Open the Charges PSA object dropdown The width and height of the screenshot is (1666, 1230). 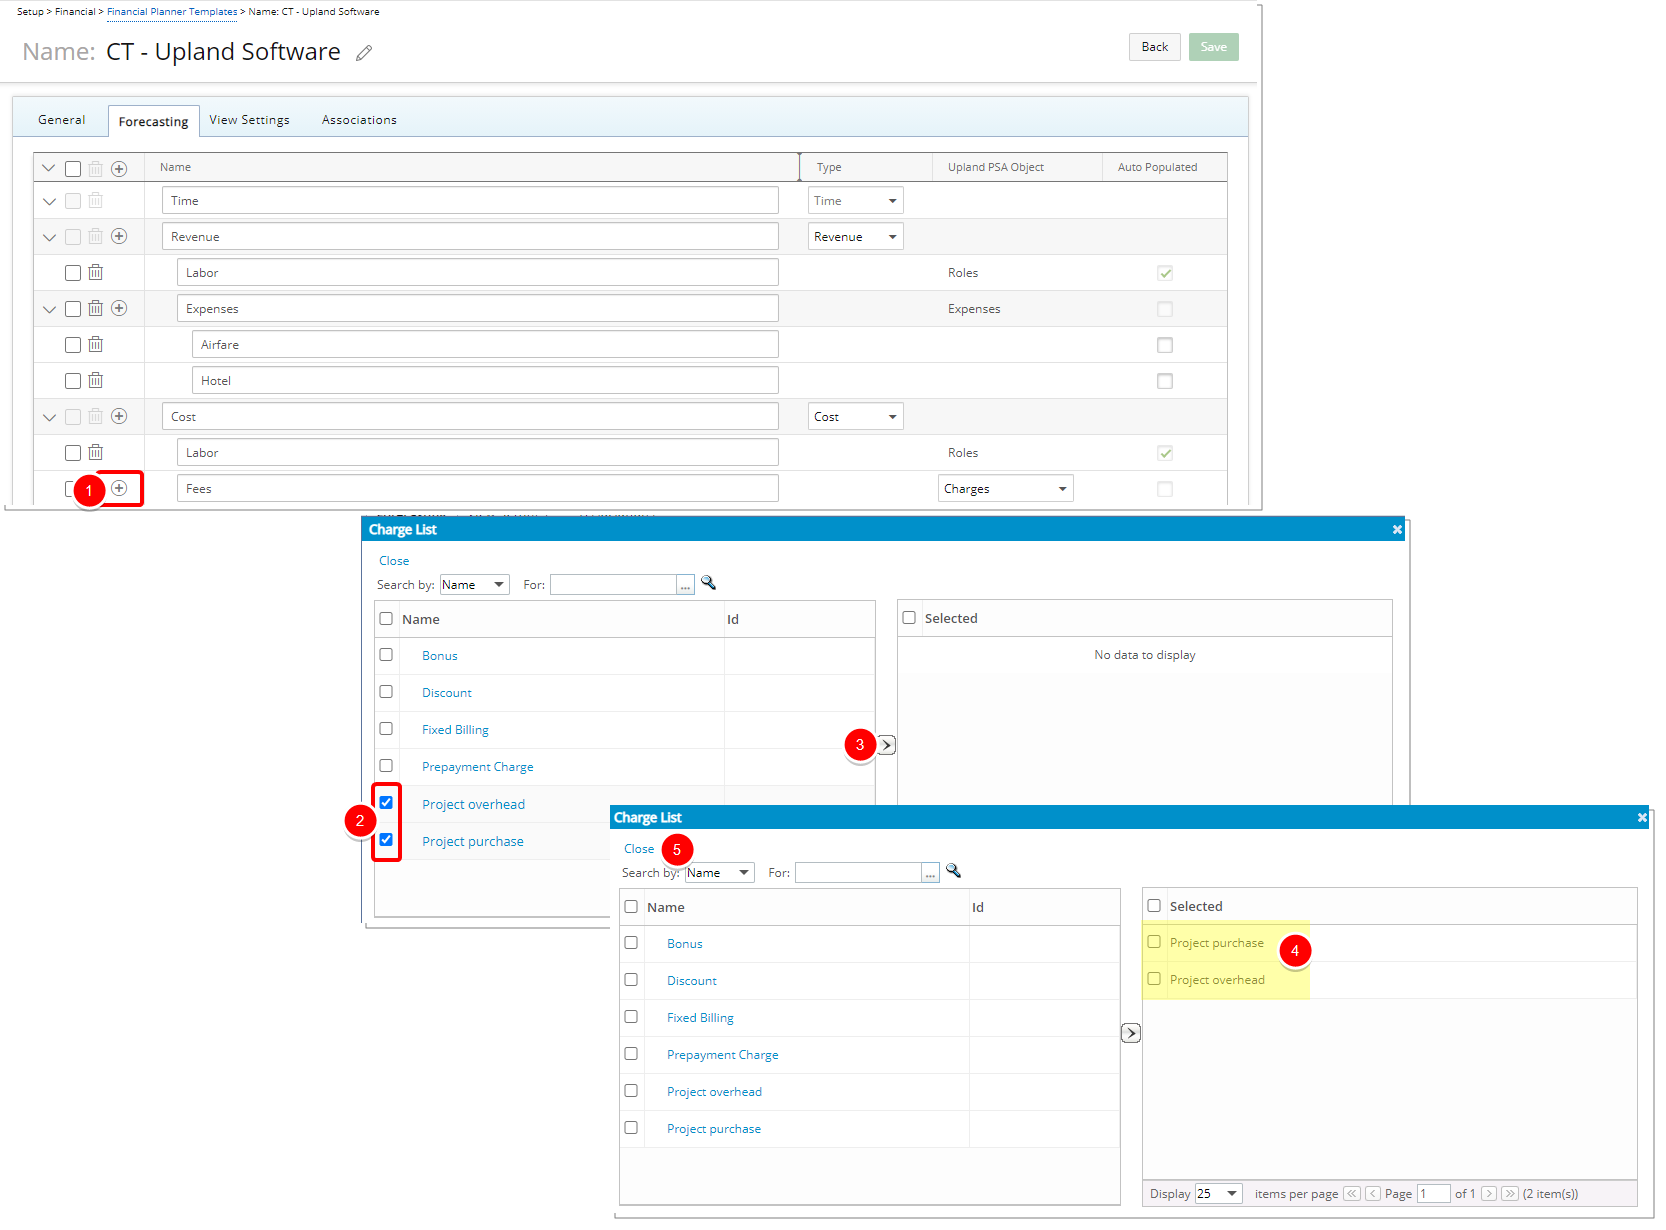[1005, 488]
